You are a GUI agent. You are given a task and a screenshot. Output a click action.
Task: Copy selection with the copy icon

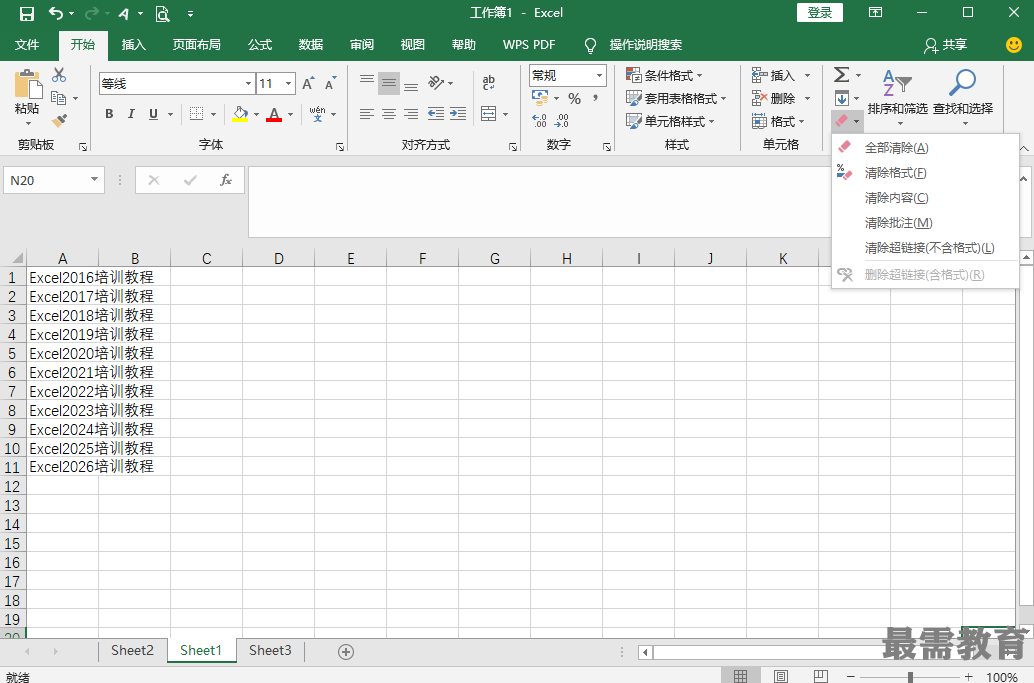59,98
